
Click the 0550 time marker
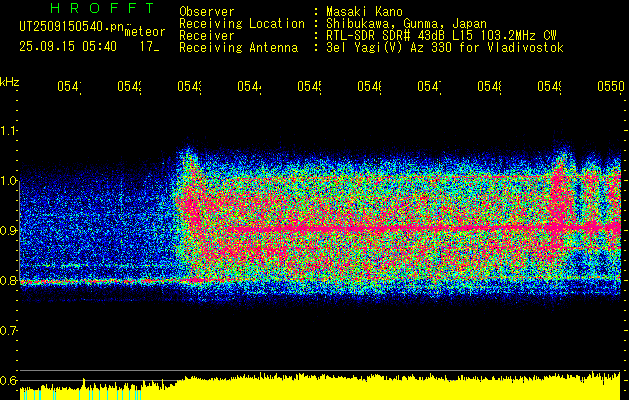coord(611,86)
